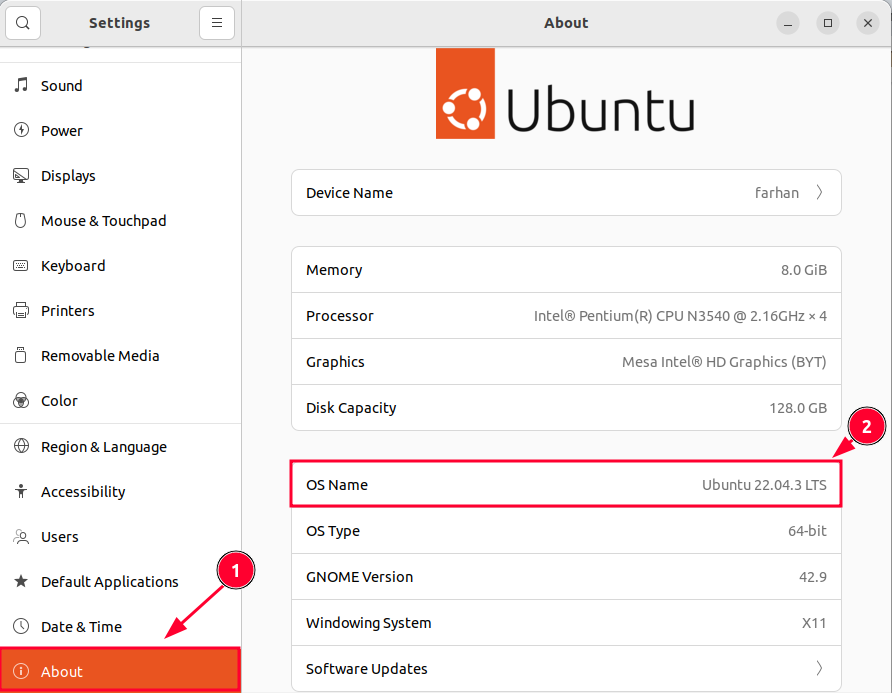Minimize the Settings window
Viewport: 892px width, 693px height.
[x=788, y=23]
